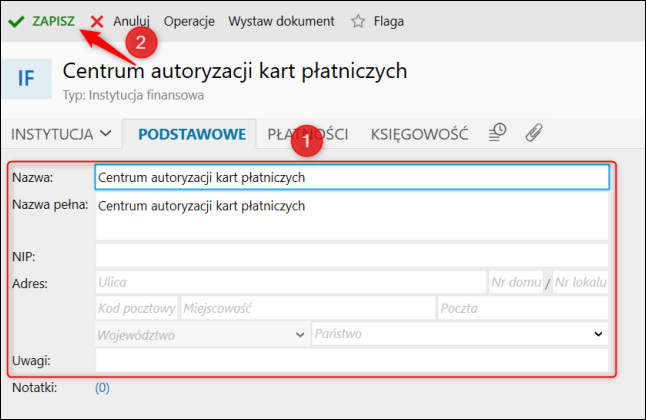Select the PODSTAWOWE tab

(x=192, y=134)
